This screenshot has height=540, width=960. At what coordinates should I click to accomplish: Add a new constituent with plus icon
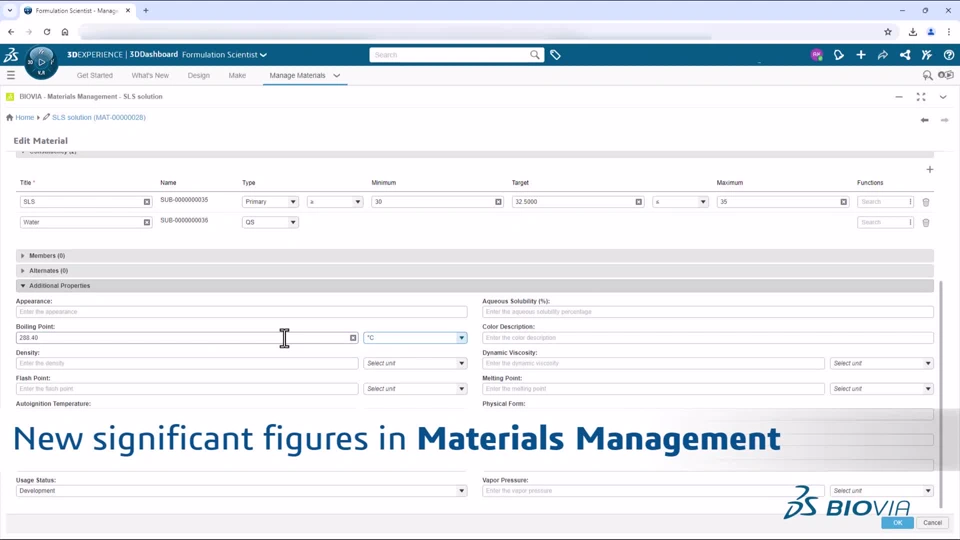pyautogui.click(x=929, y=170)
